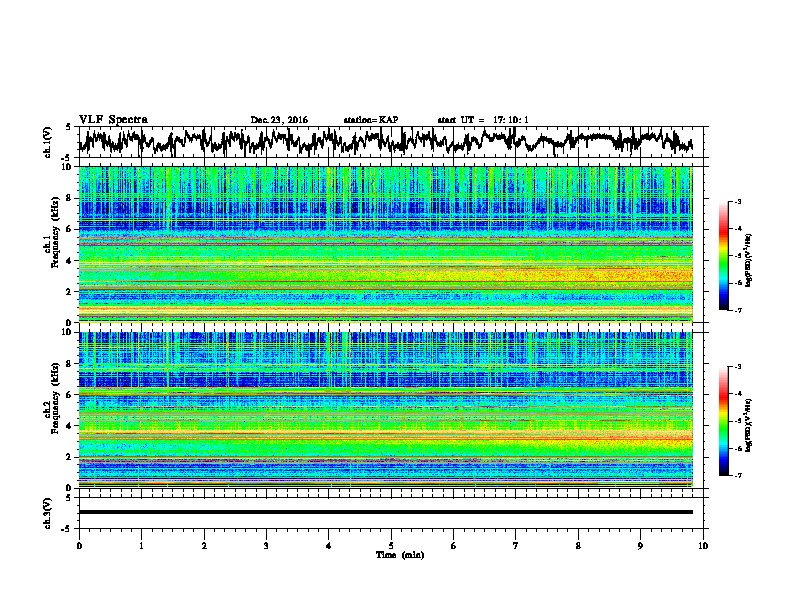
Task: Click time axis tick label "1"
Action: coord(141,545)
